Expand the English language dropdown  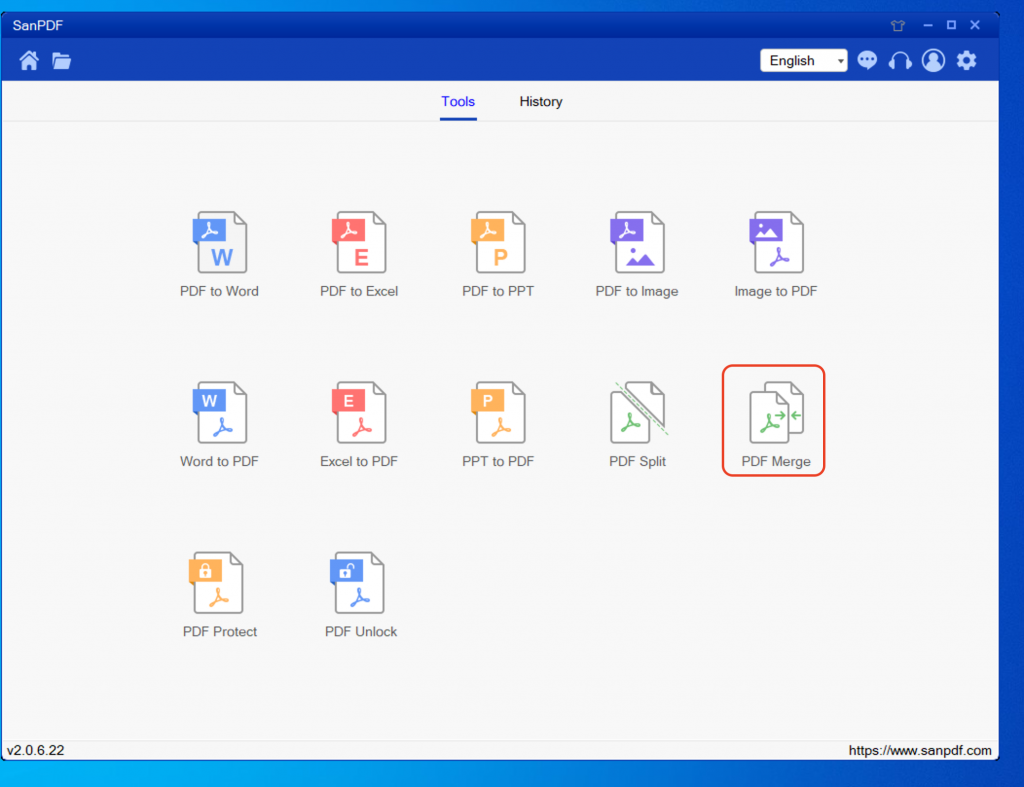[x=803, y=61]
